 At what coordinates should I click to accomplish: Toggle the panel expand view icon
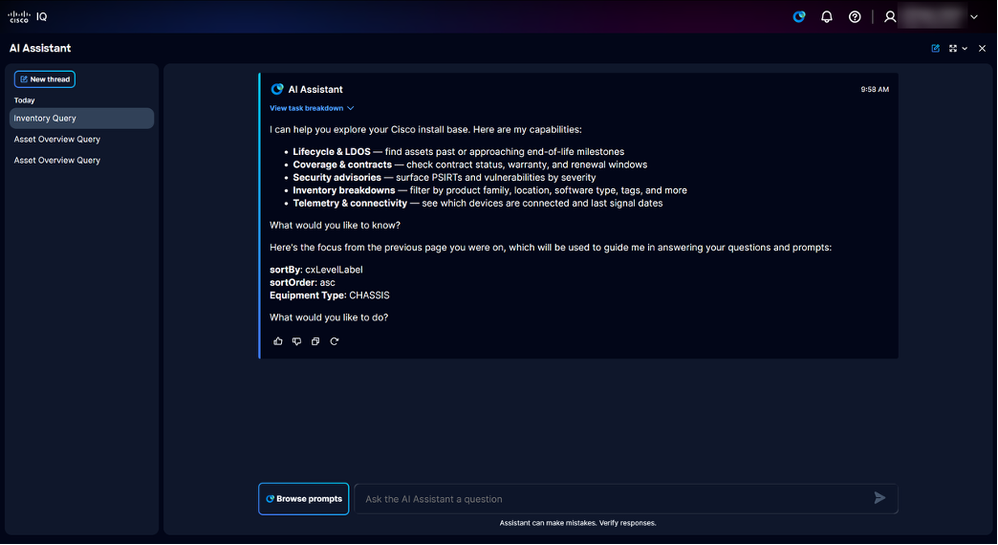[953, 48]
